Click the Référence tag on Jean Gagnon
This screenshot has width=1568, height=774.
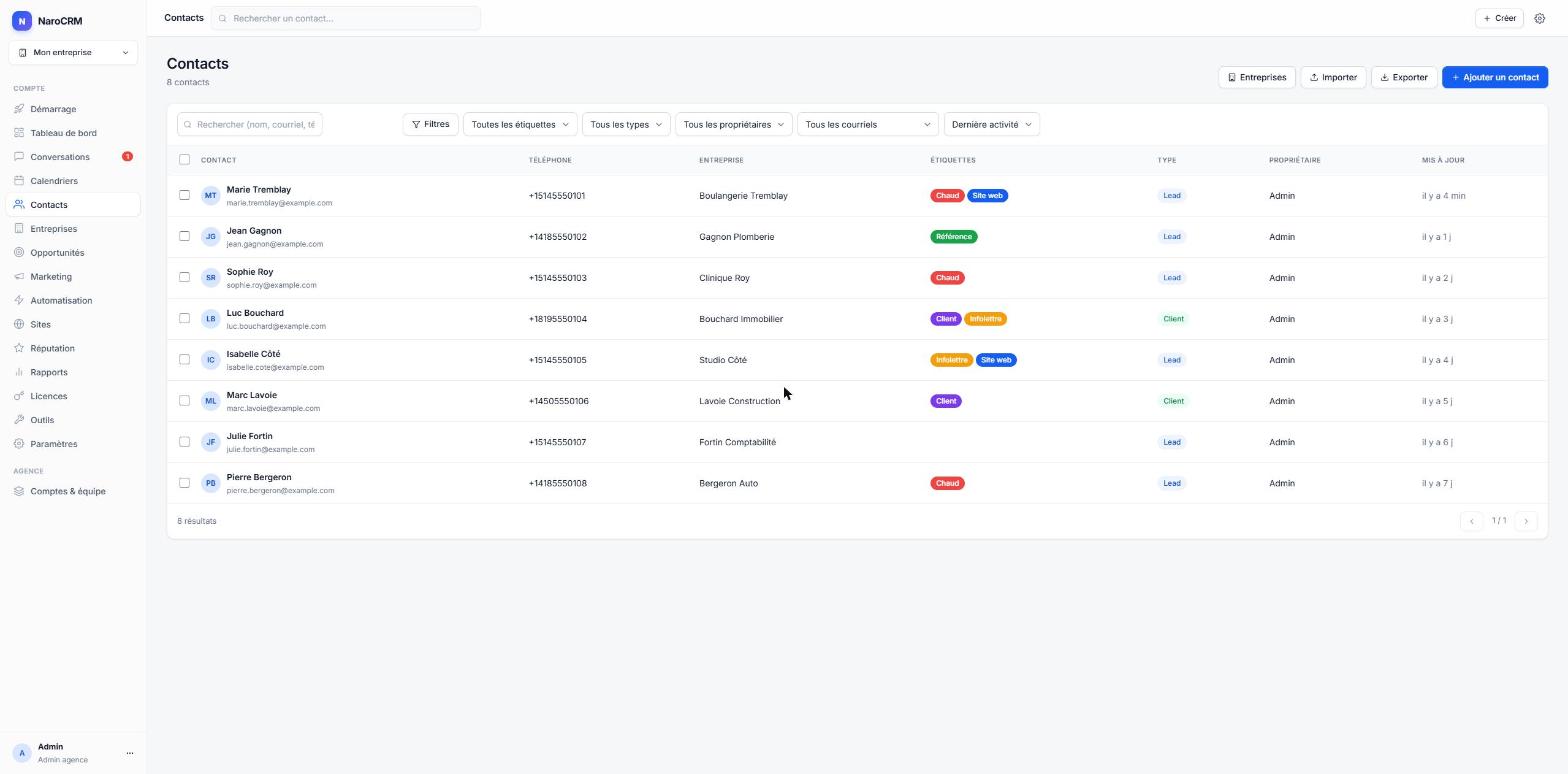click(954, 237)
